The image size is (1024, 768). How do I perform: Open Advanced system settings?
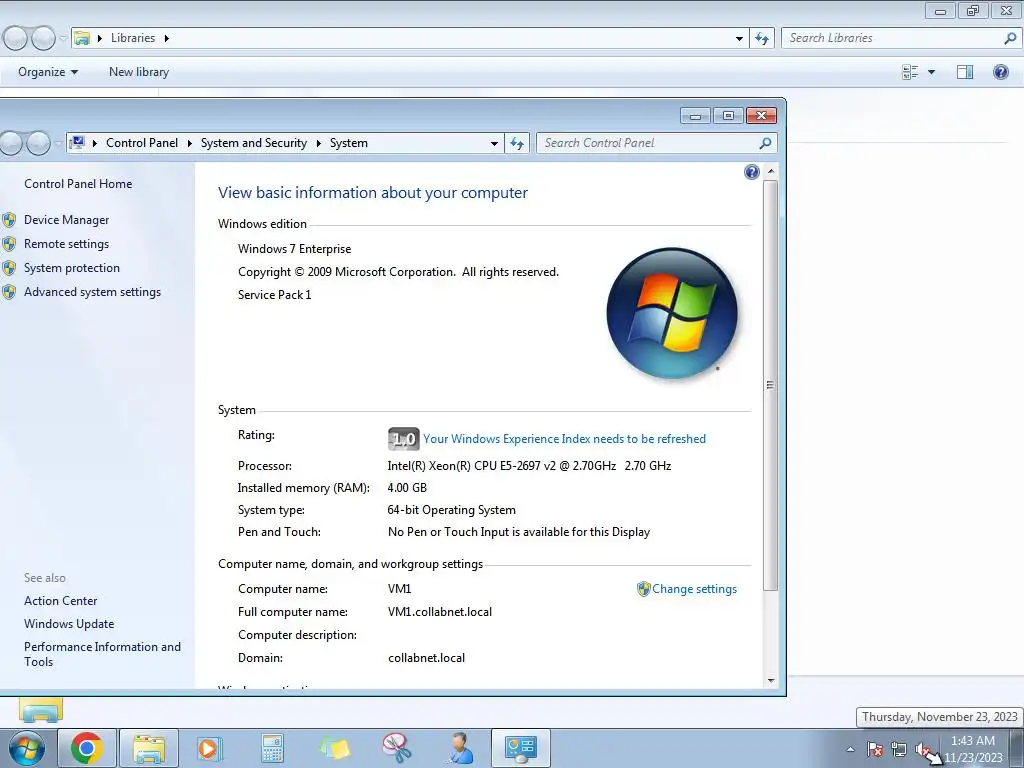(92, 292)
